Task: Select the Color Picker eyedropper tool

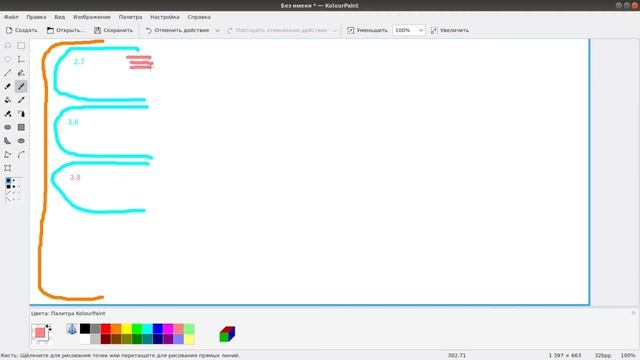Action: tap(21, 100)
